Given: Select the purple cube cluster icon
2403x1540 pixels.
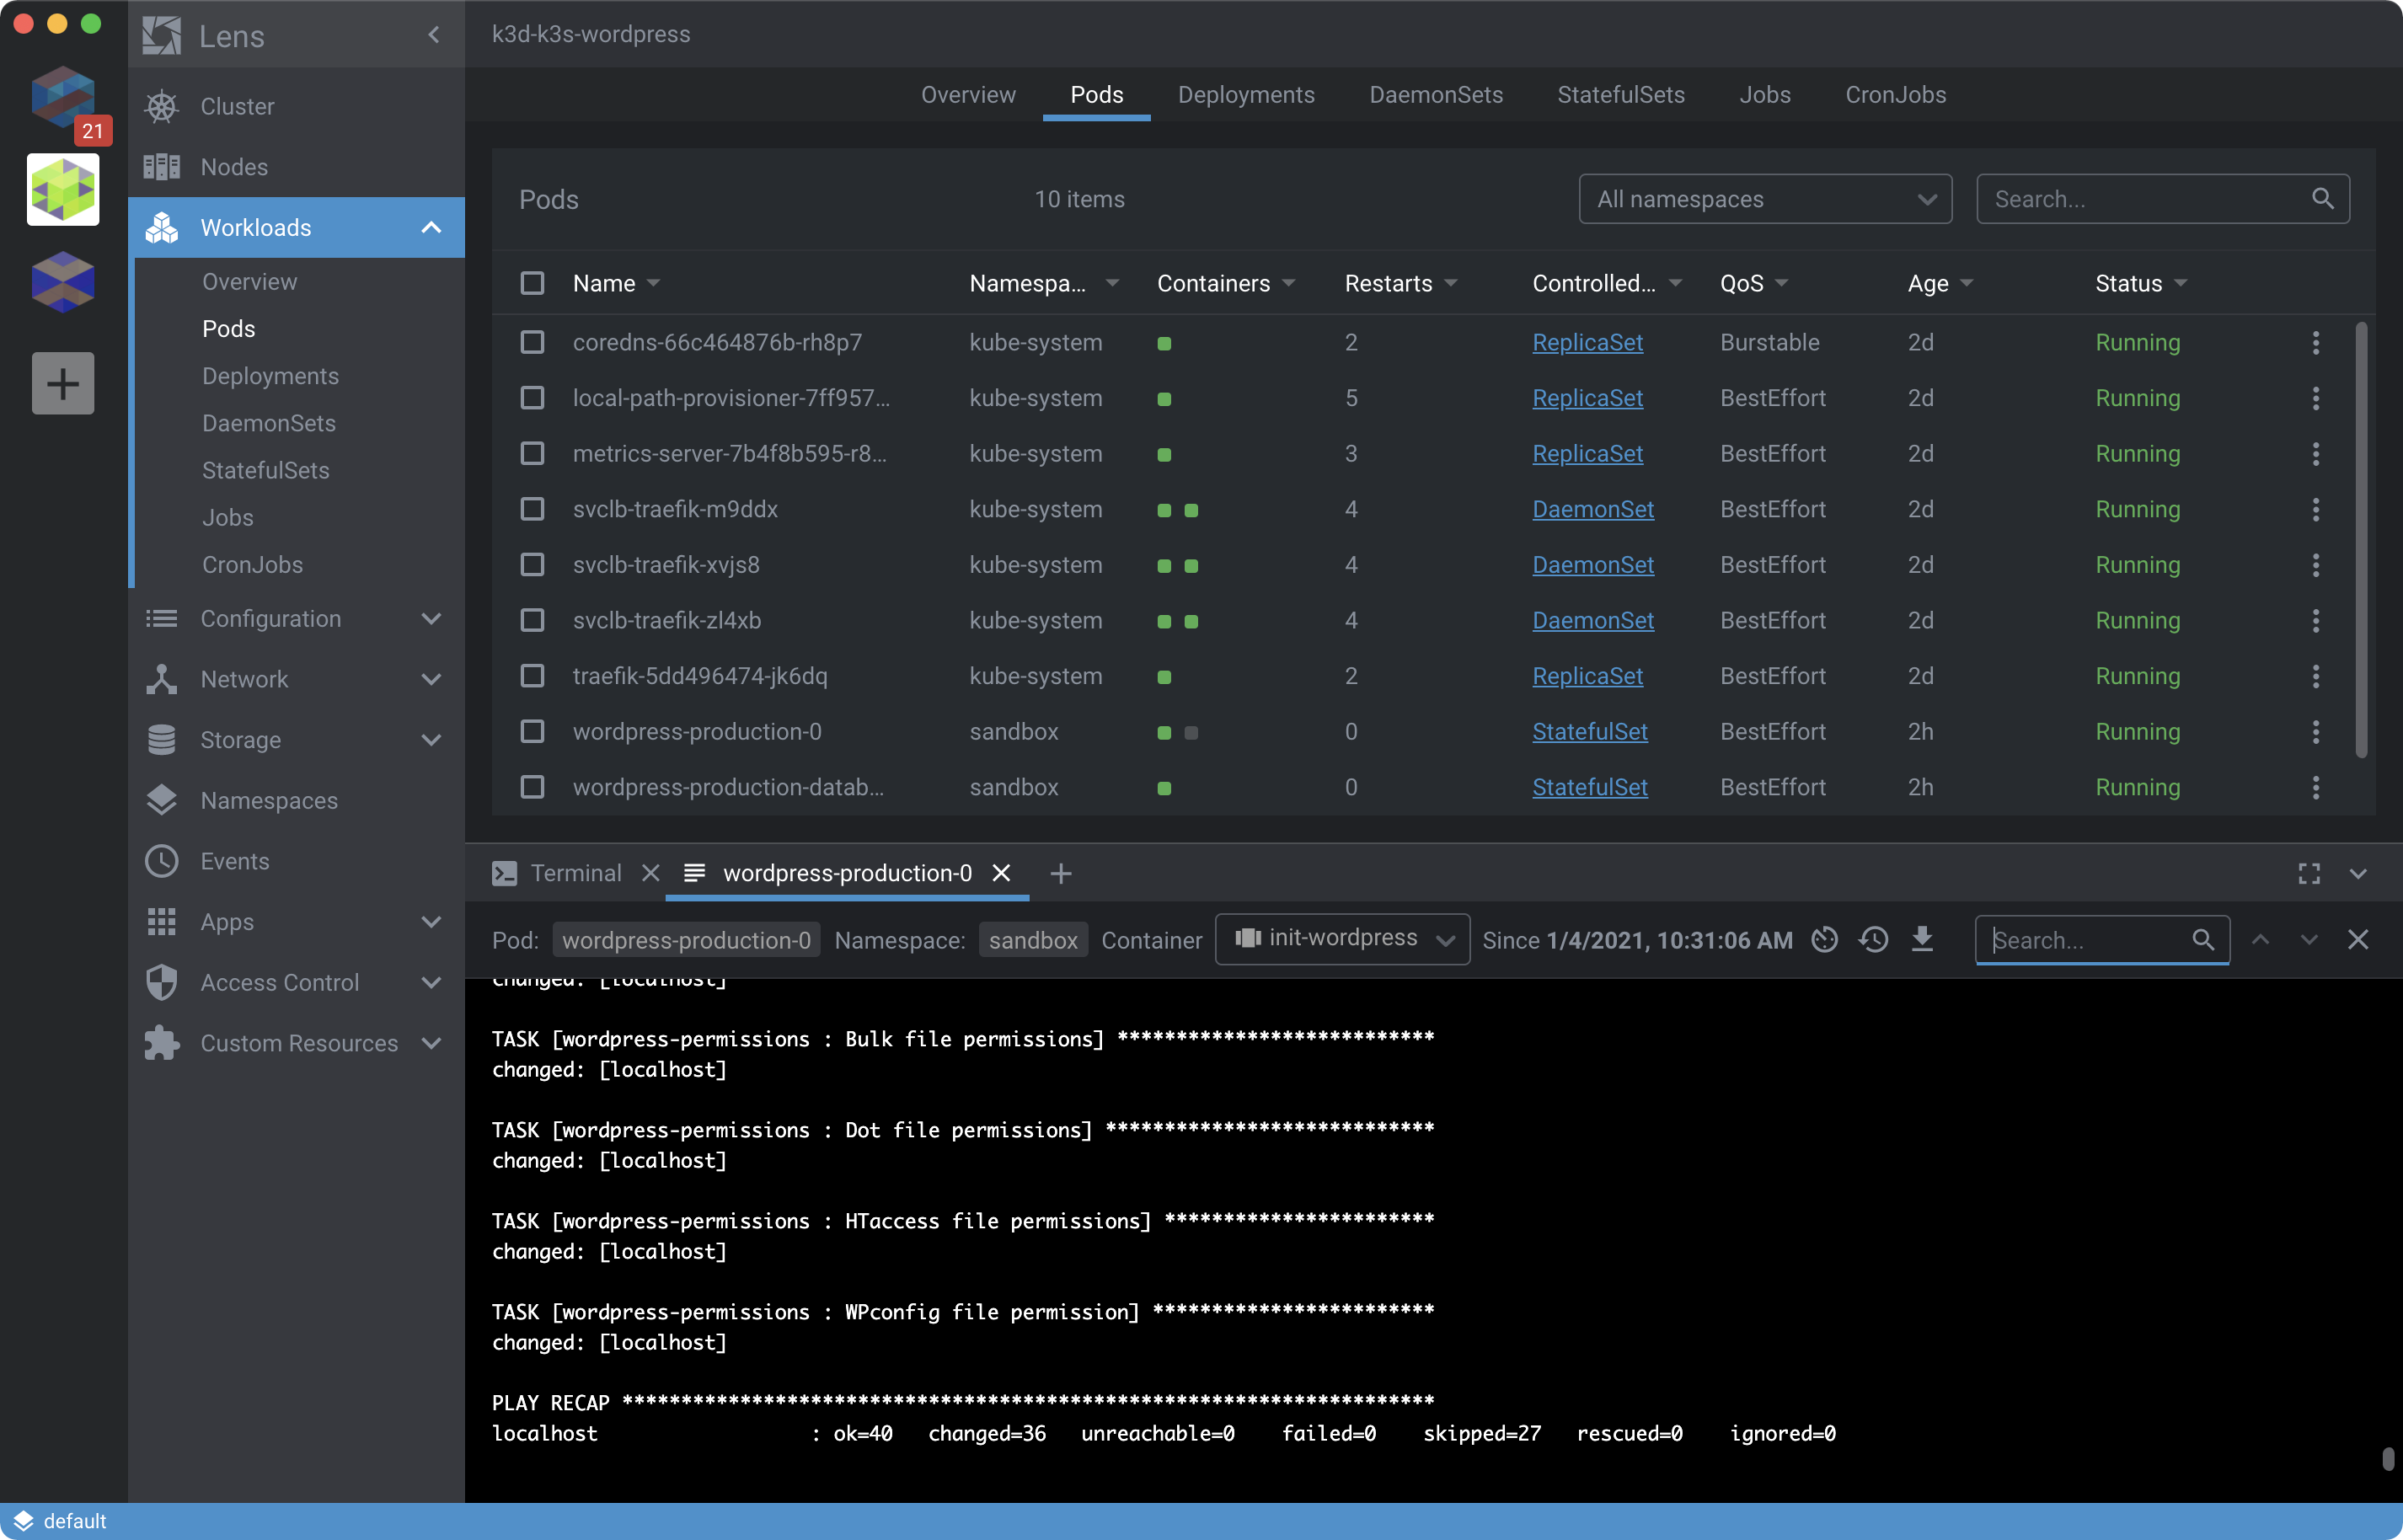Looking at the screenshot, I should 63,282.
